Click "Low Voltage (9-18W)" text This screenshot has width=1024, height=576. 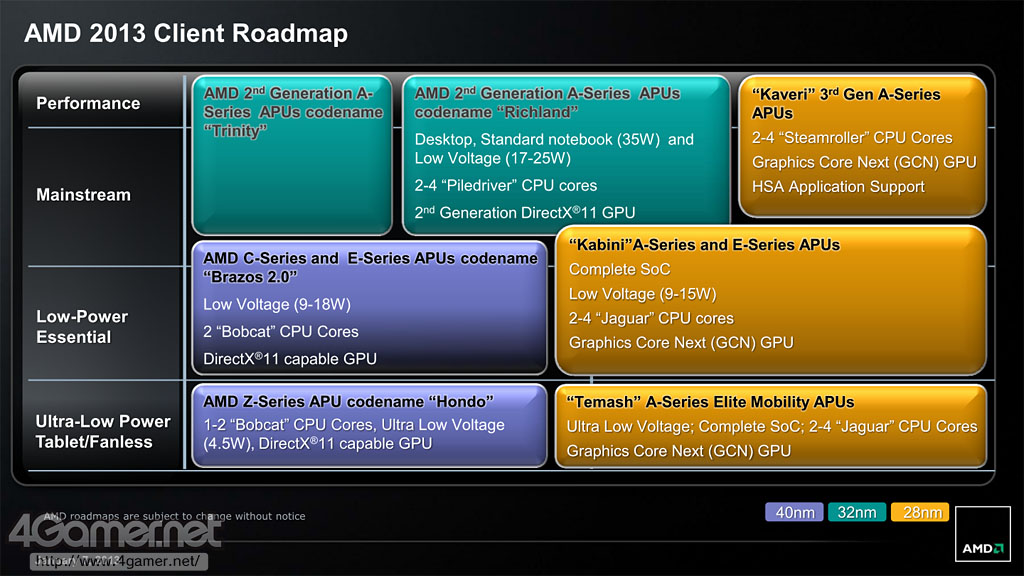(277, 304)
